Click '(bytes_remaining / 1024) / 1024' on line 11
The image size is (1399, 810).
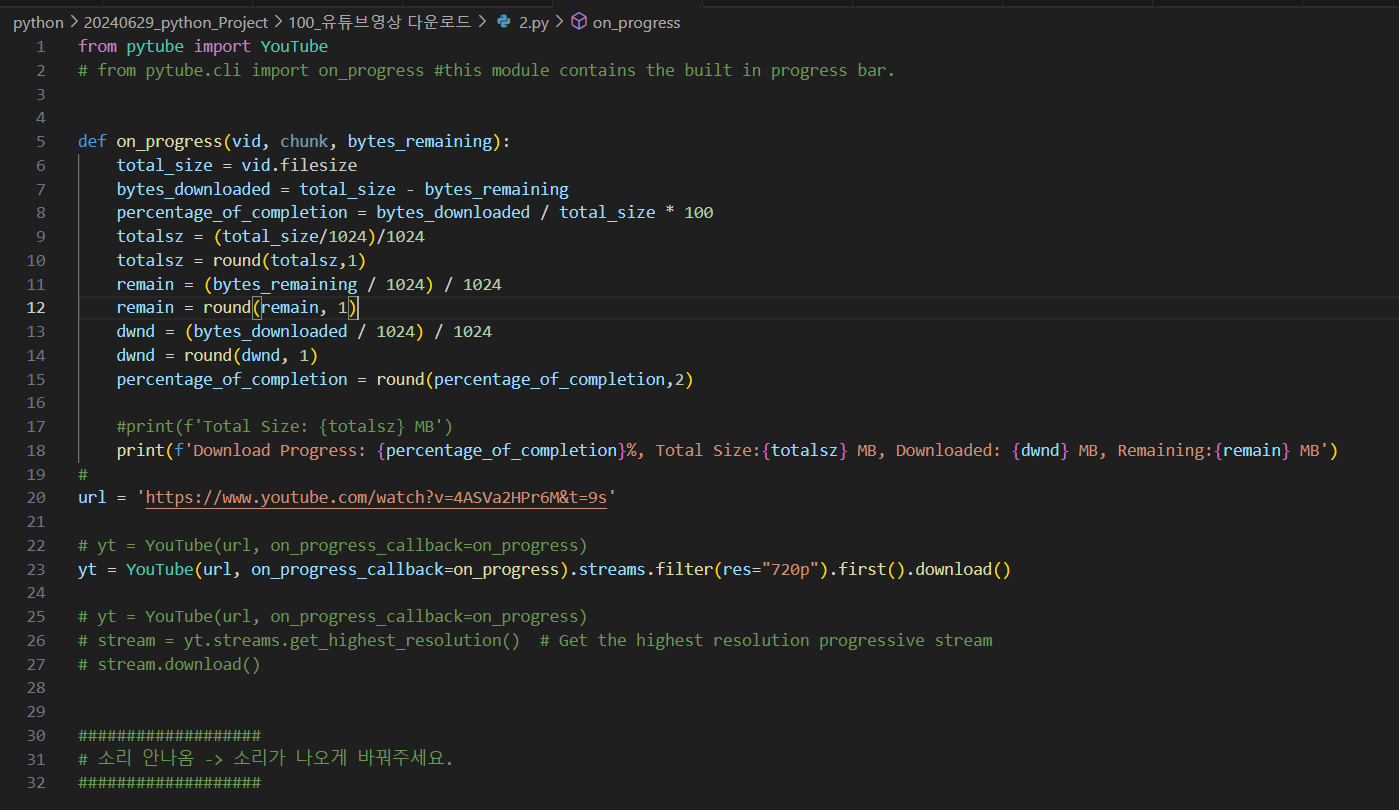click(x=352, y=284)
